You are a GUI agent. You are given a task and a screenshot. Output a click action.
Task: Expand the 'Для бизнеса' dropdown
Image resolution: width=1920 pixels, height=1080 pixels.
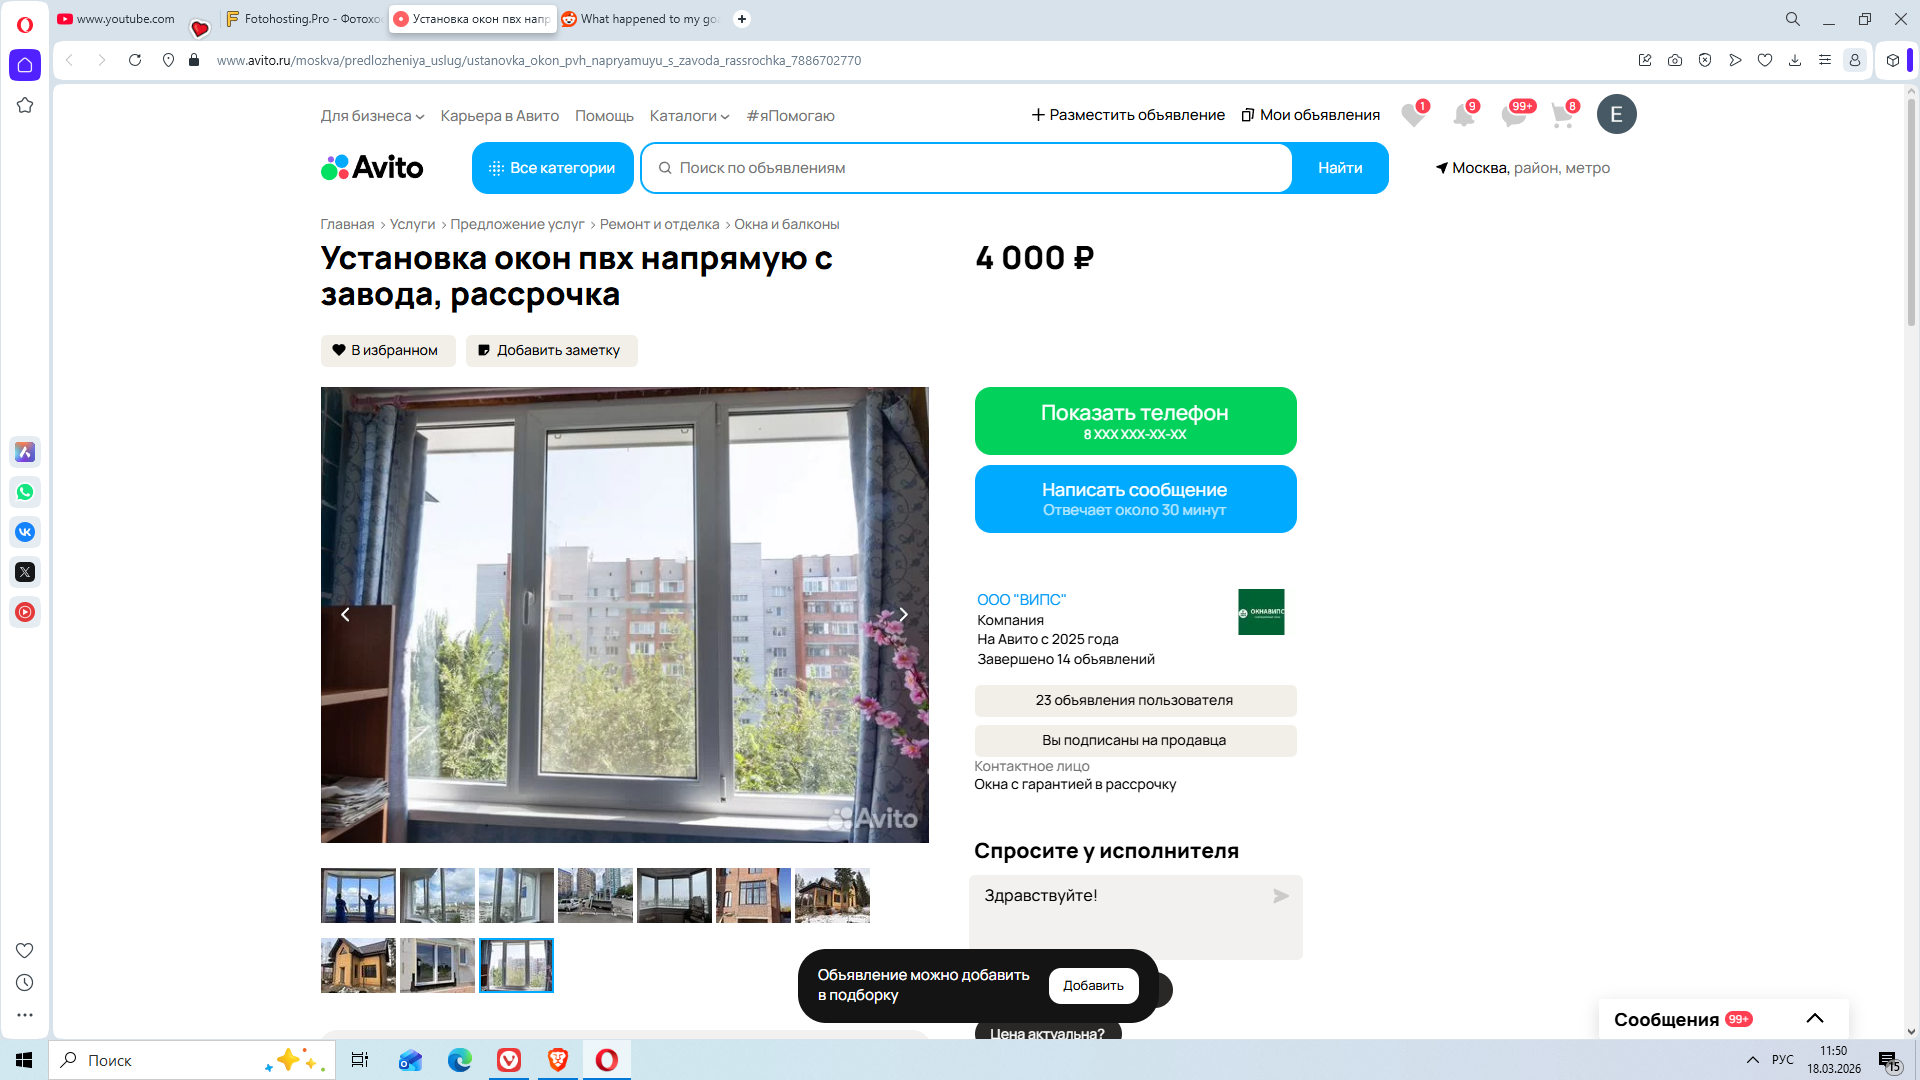[x=372, y=116]
